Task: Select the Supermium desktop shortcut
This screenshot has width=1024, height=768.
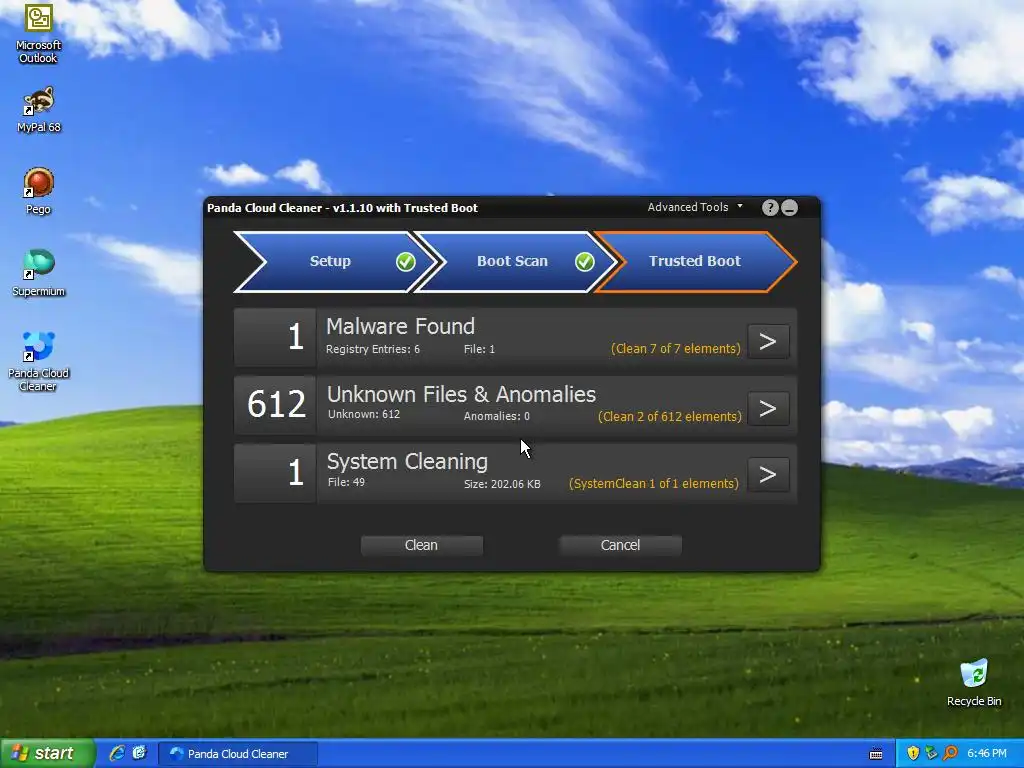Action: coord(39,273)
